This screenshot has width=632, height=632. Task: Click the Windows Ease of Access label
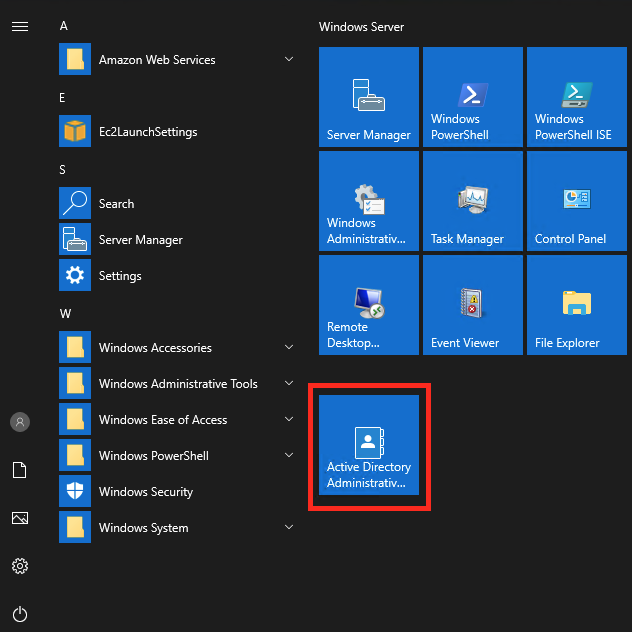pos(163,420)
